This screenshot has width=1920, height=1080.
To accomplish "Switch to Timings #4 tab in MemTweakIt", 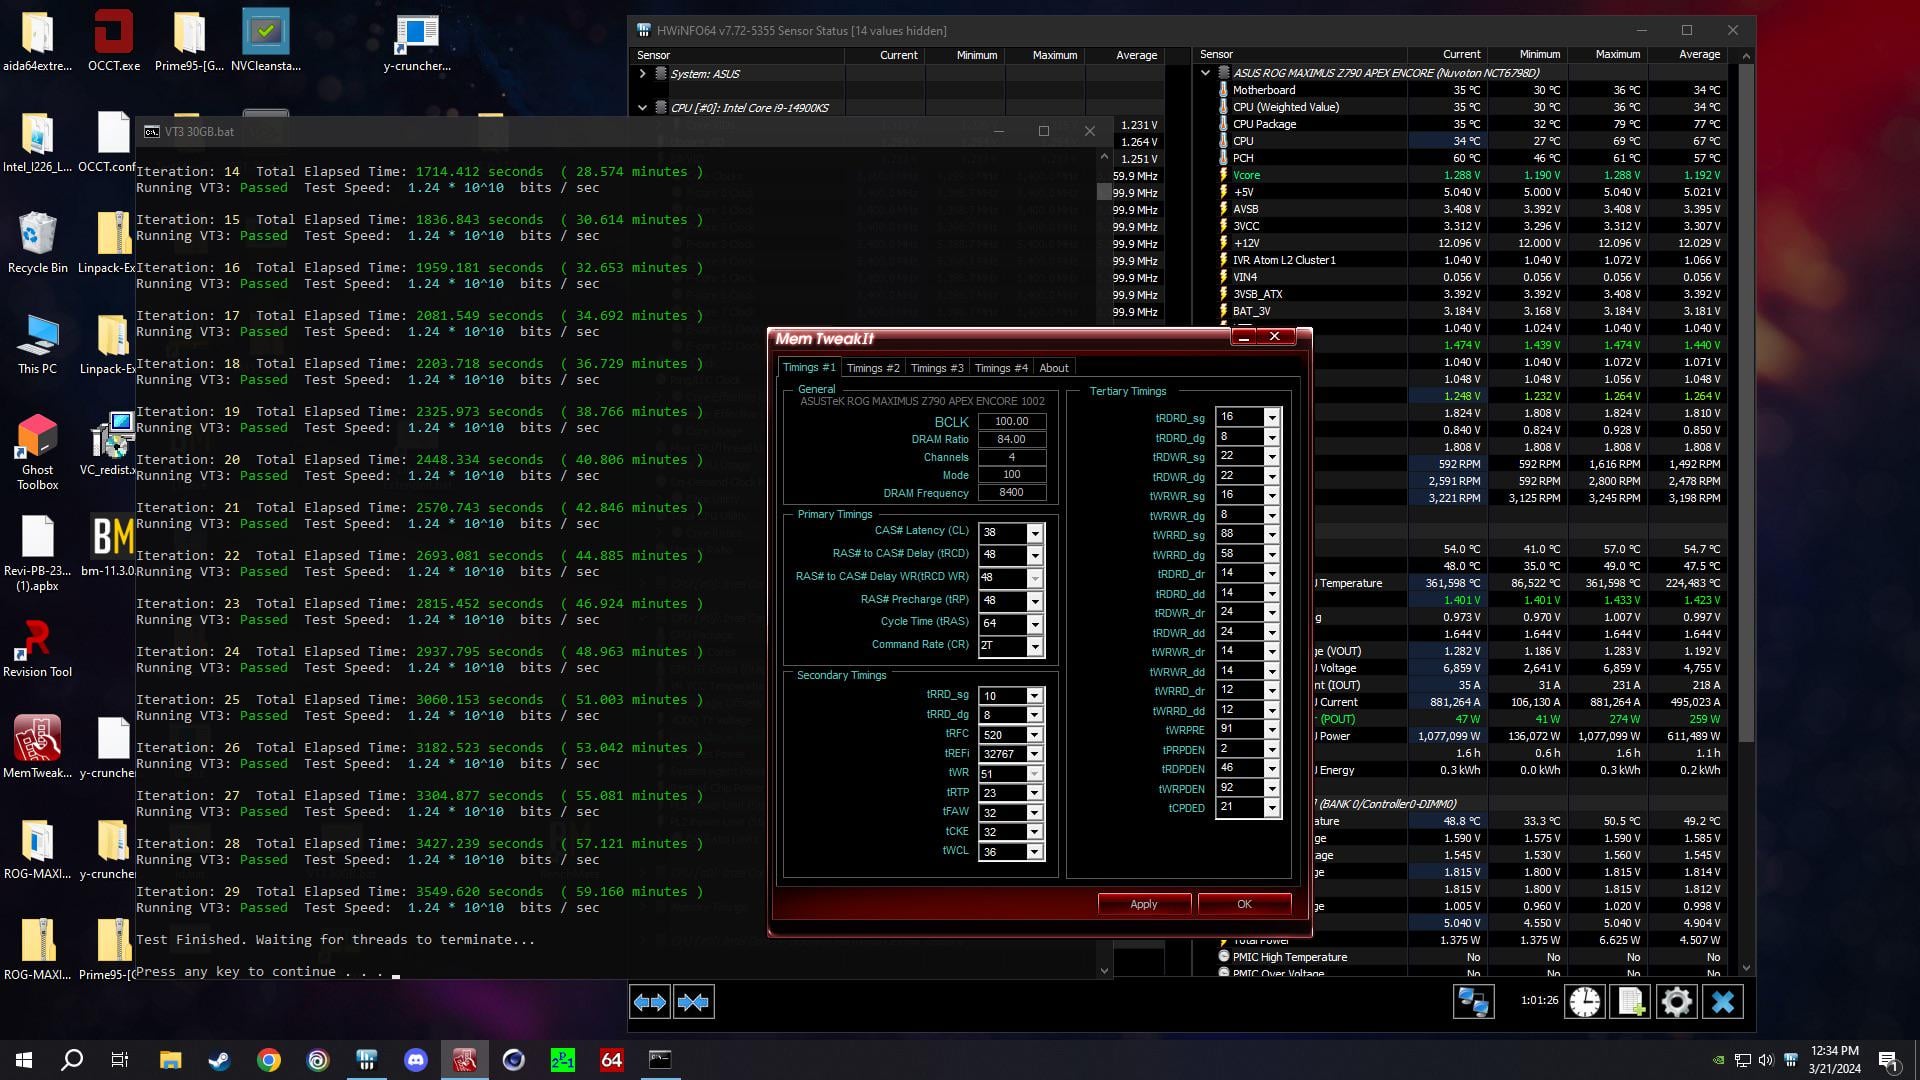I will 1001,368.
